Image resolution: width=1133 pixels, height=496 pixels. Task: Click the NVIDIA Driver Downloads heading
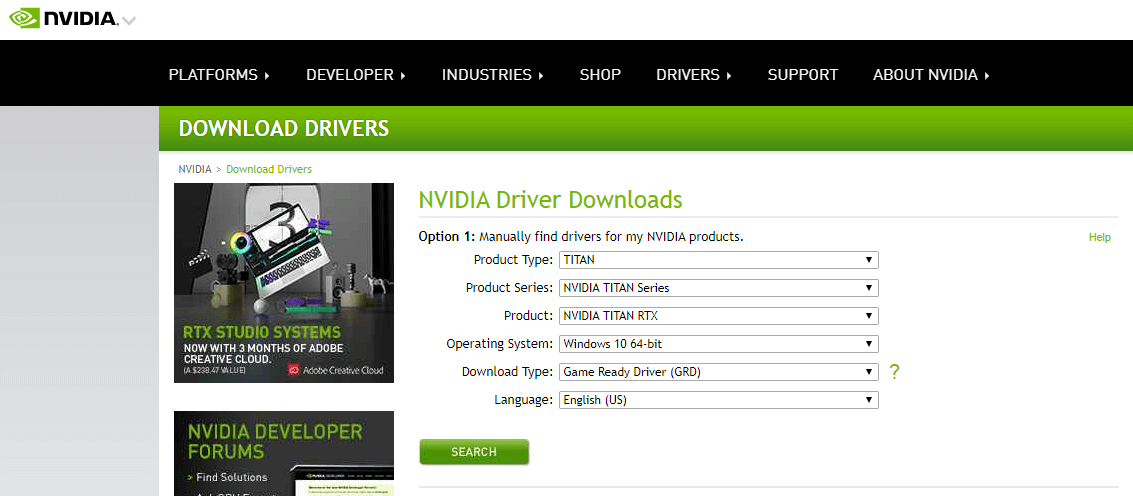(551, 199)
